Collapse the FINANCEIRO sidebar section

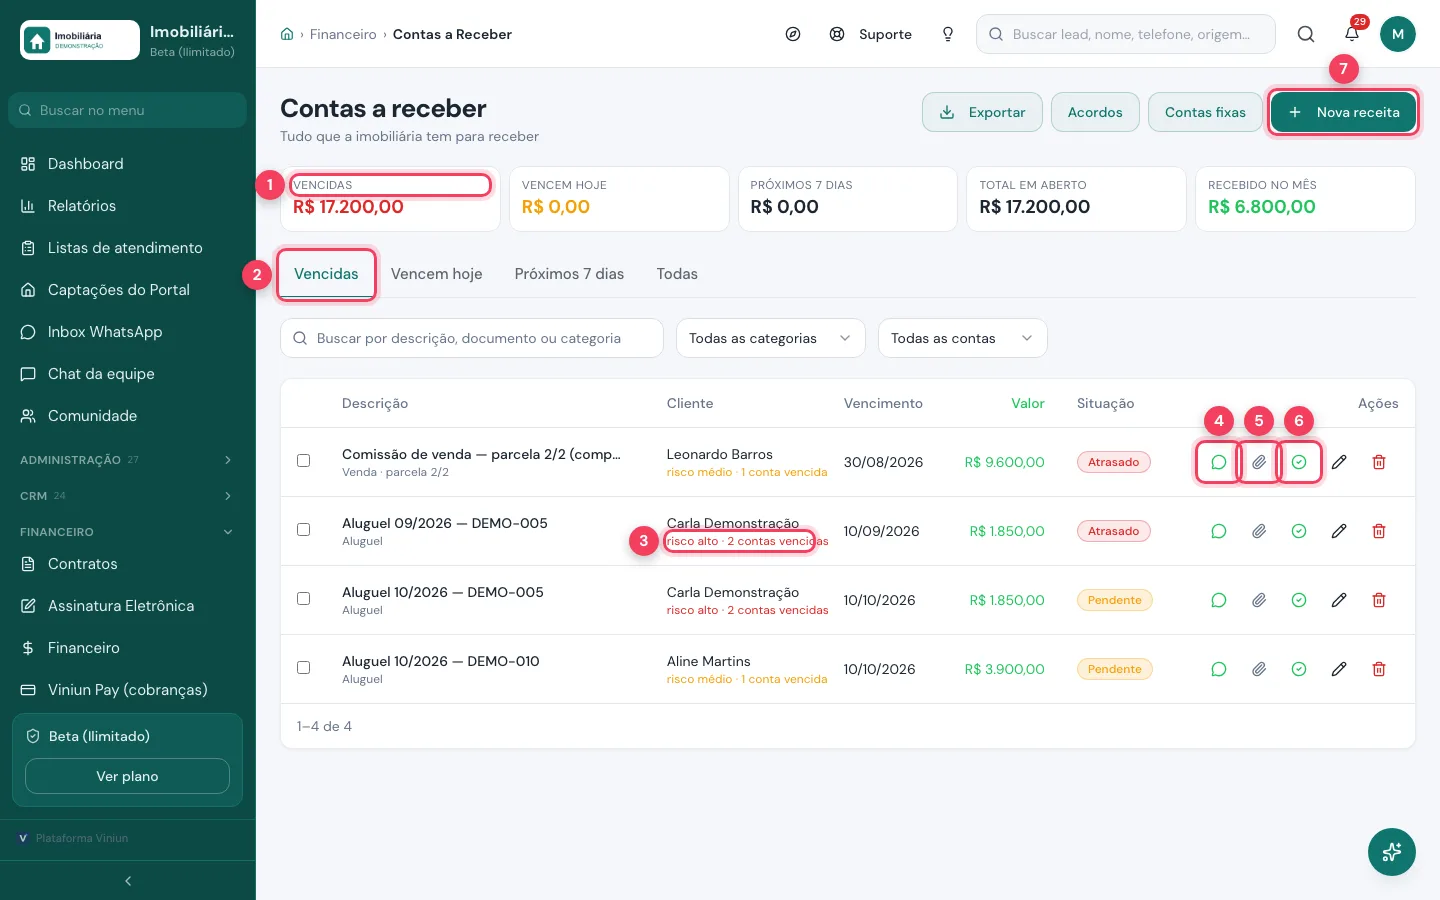point(128,532)
